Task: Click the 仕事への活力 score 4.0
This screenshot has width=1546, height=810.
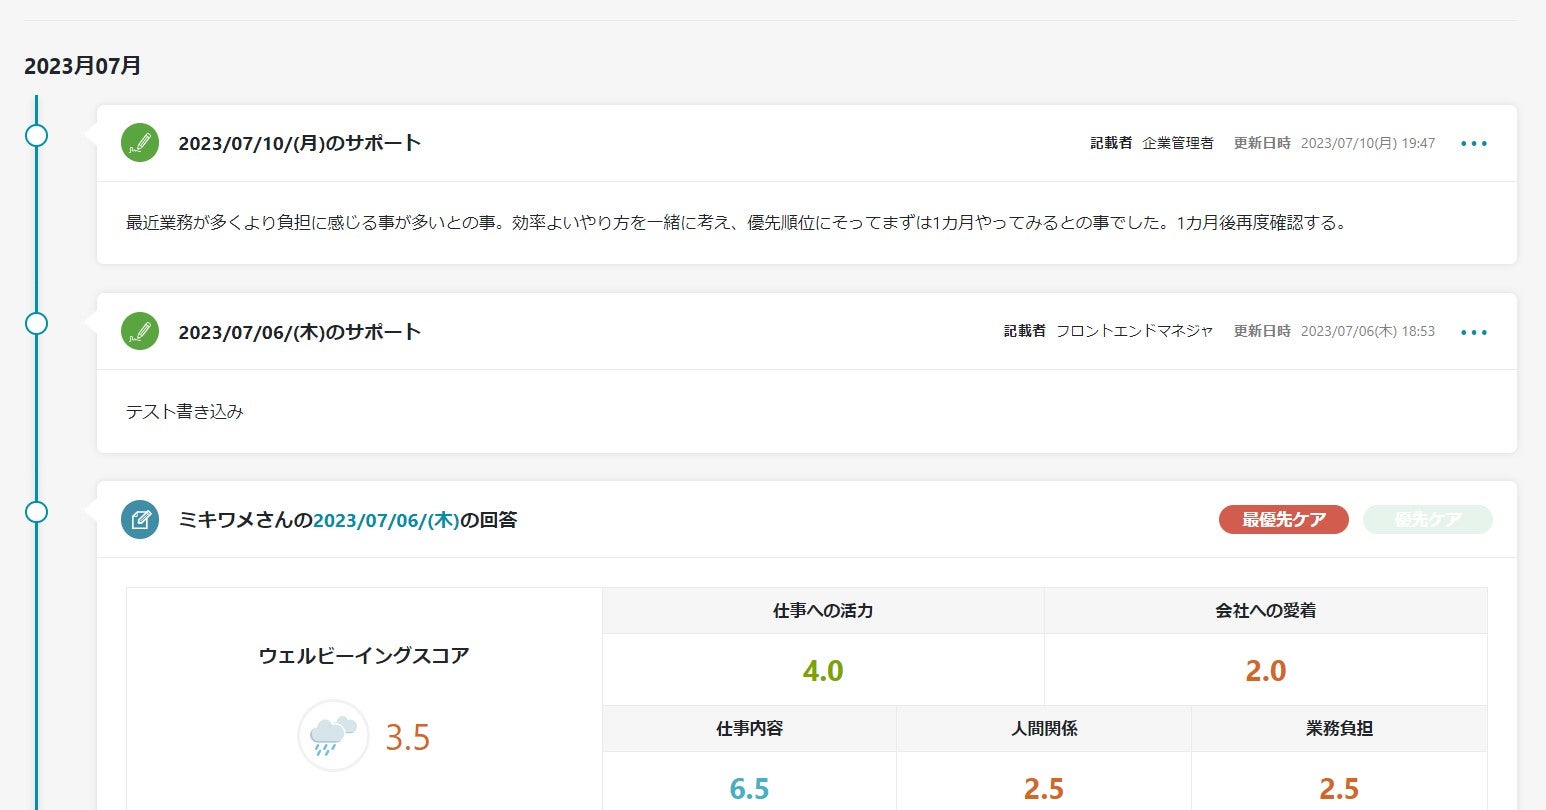Action: click(823, 671)
